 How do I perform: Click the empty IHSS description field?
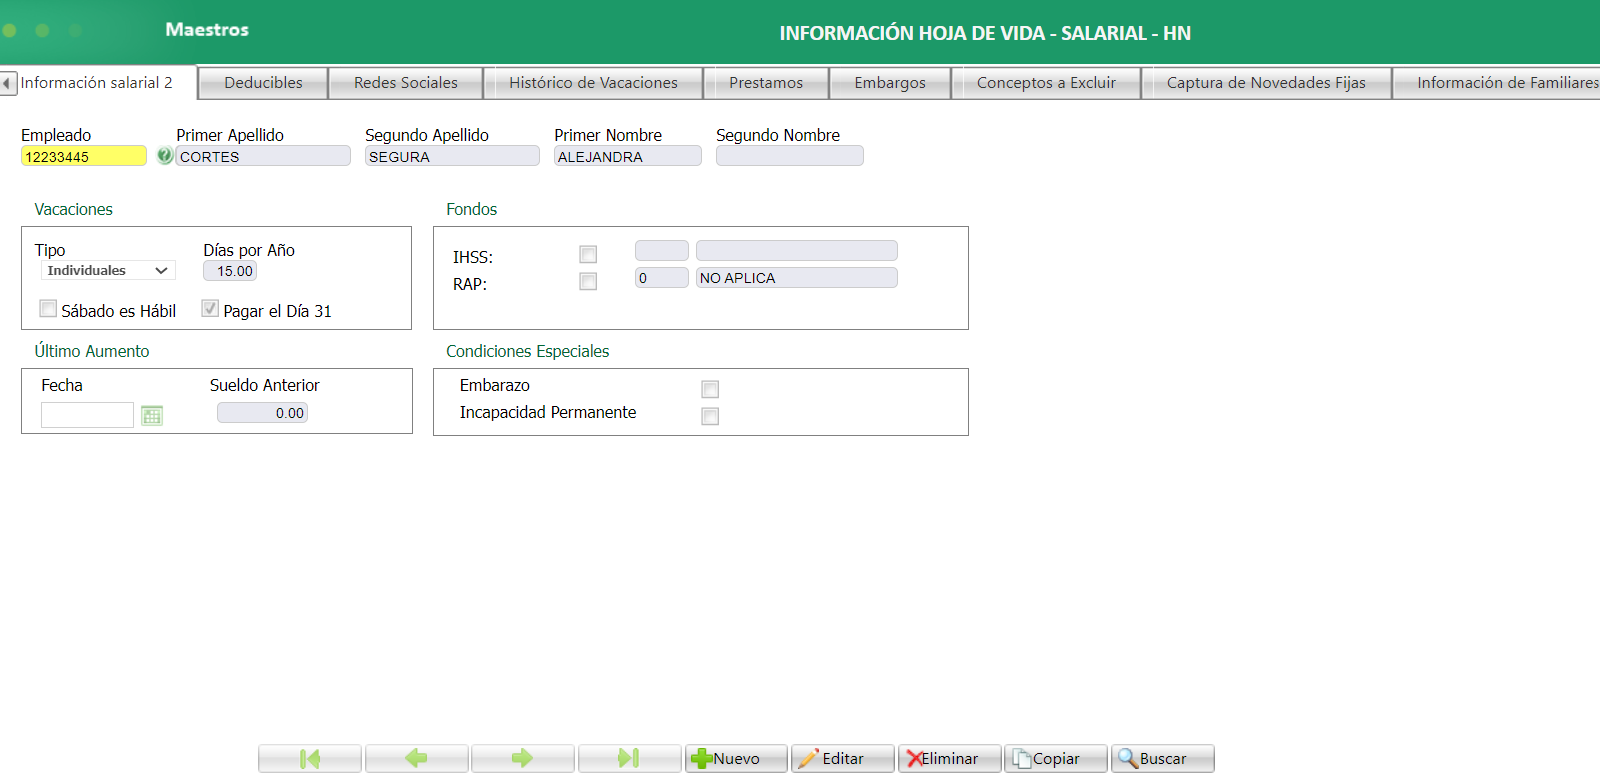coord(797,250)
